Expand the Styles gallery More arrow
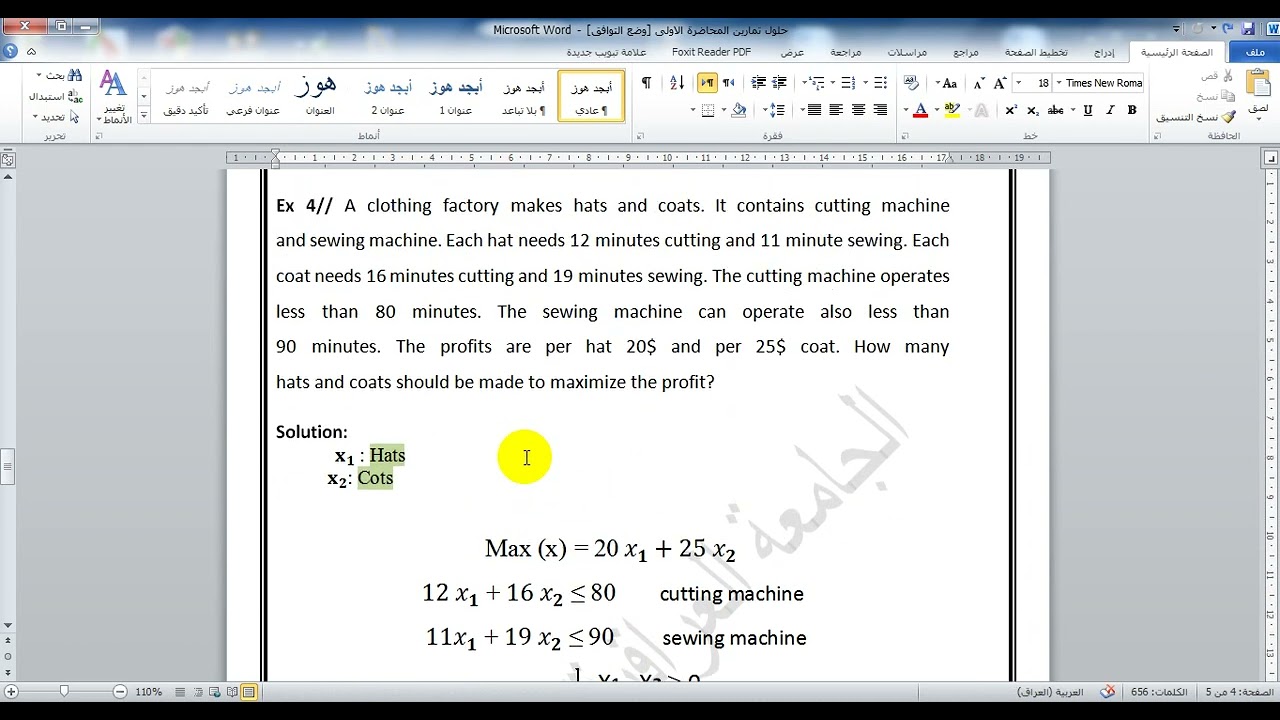Screen dimensions: 1280x720 click(144, 116)
